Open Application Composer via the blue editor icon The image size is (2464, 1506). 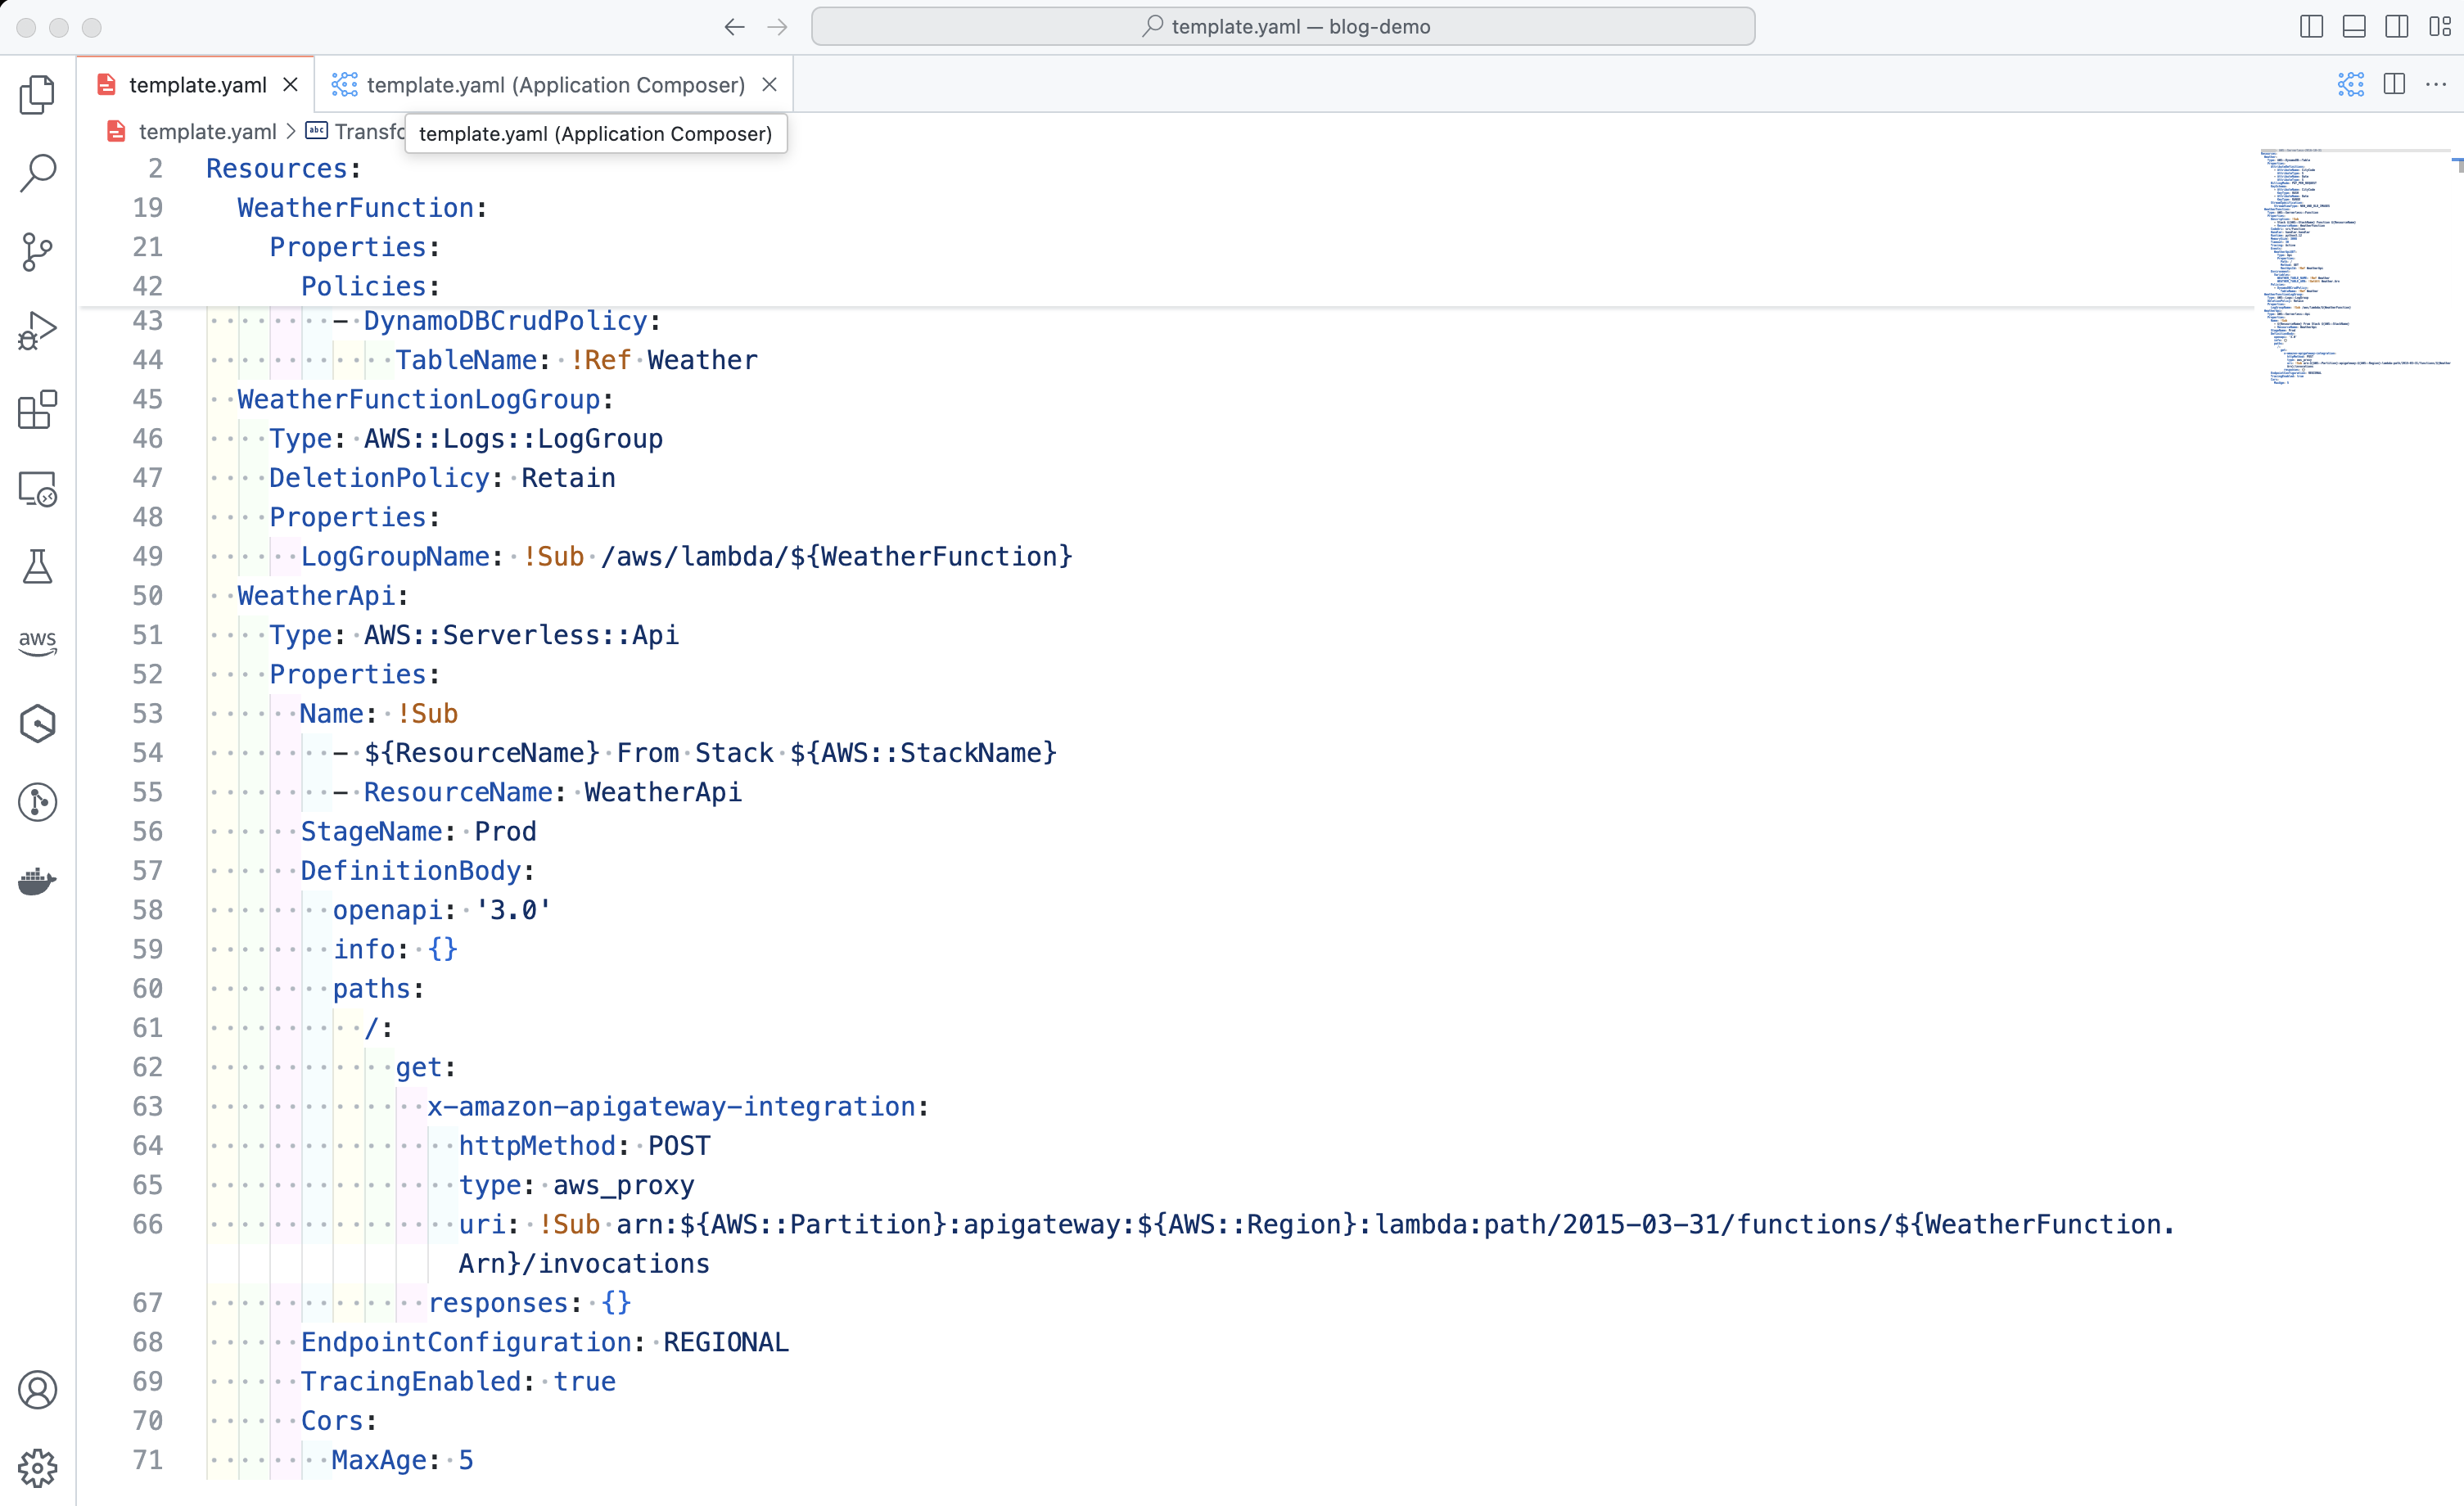pyautogui.click(x=2351, y=85)
